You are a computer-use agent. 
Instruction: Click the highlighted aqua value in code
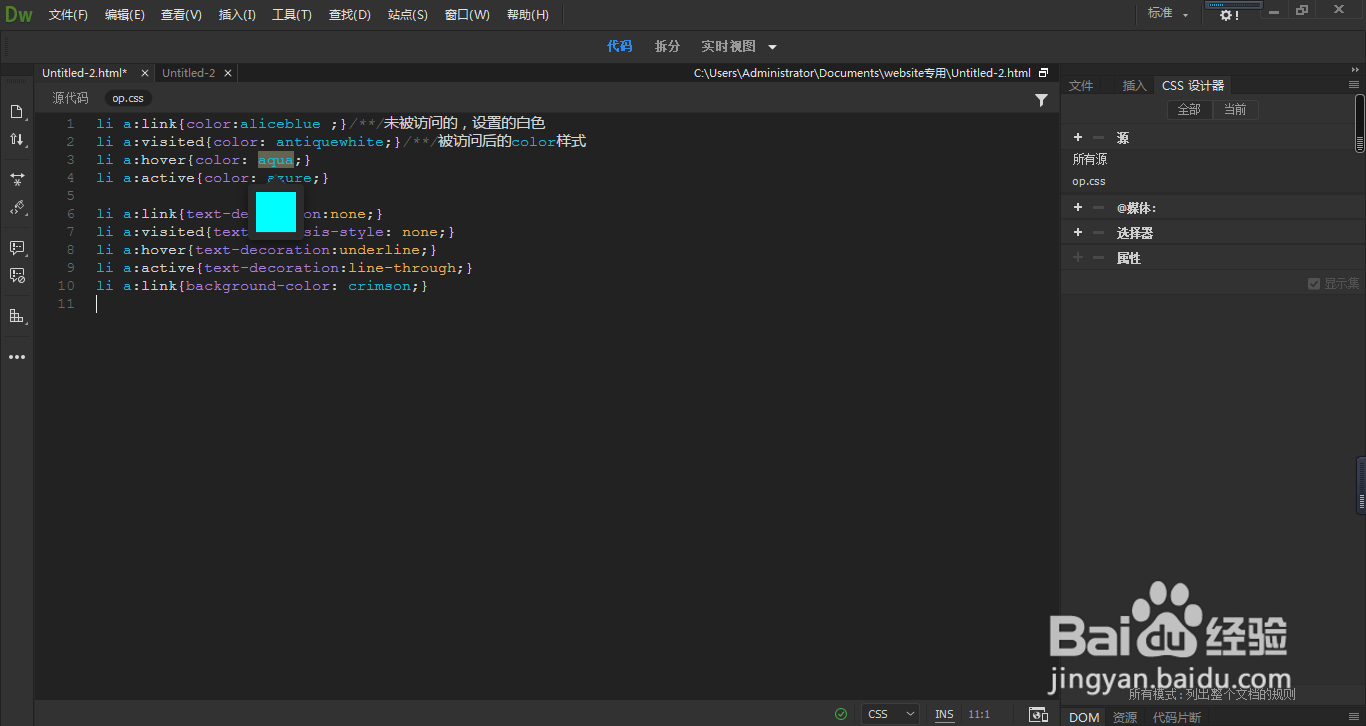(x=275, y=160)
